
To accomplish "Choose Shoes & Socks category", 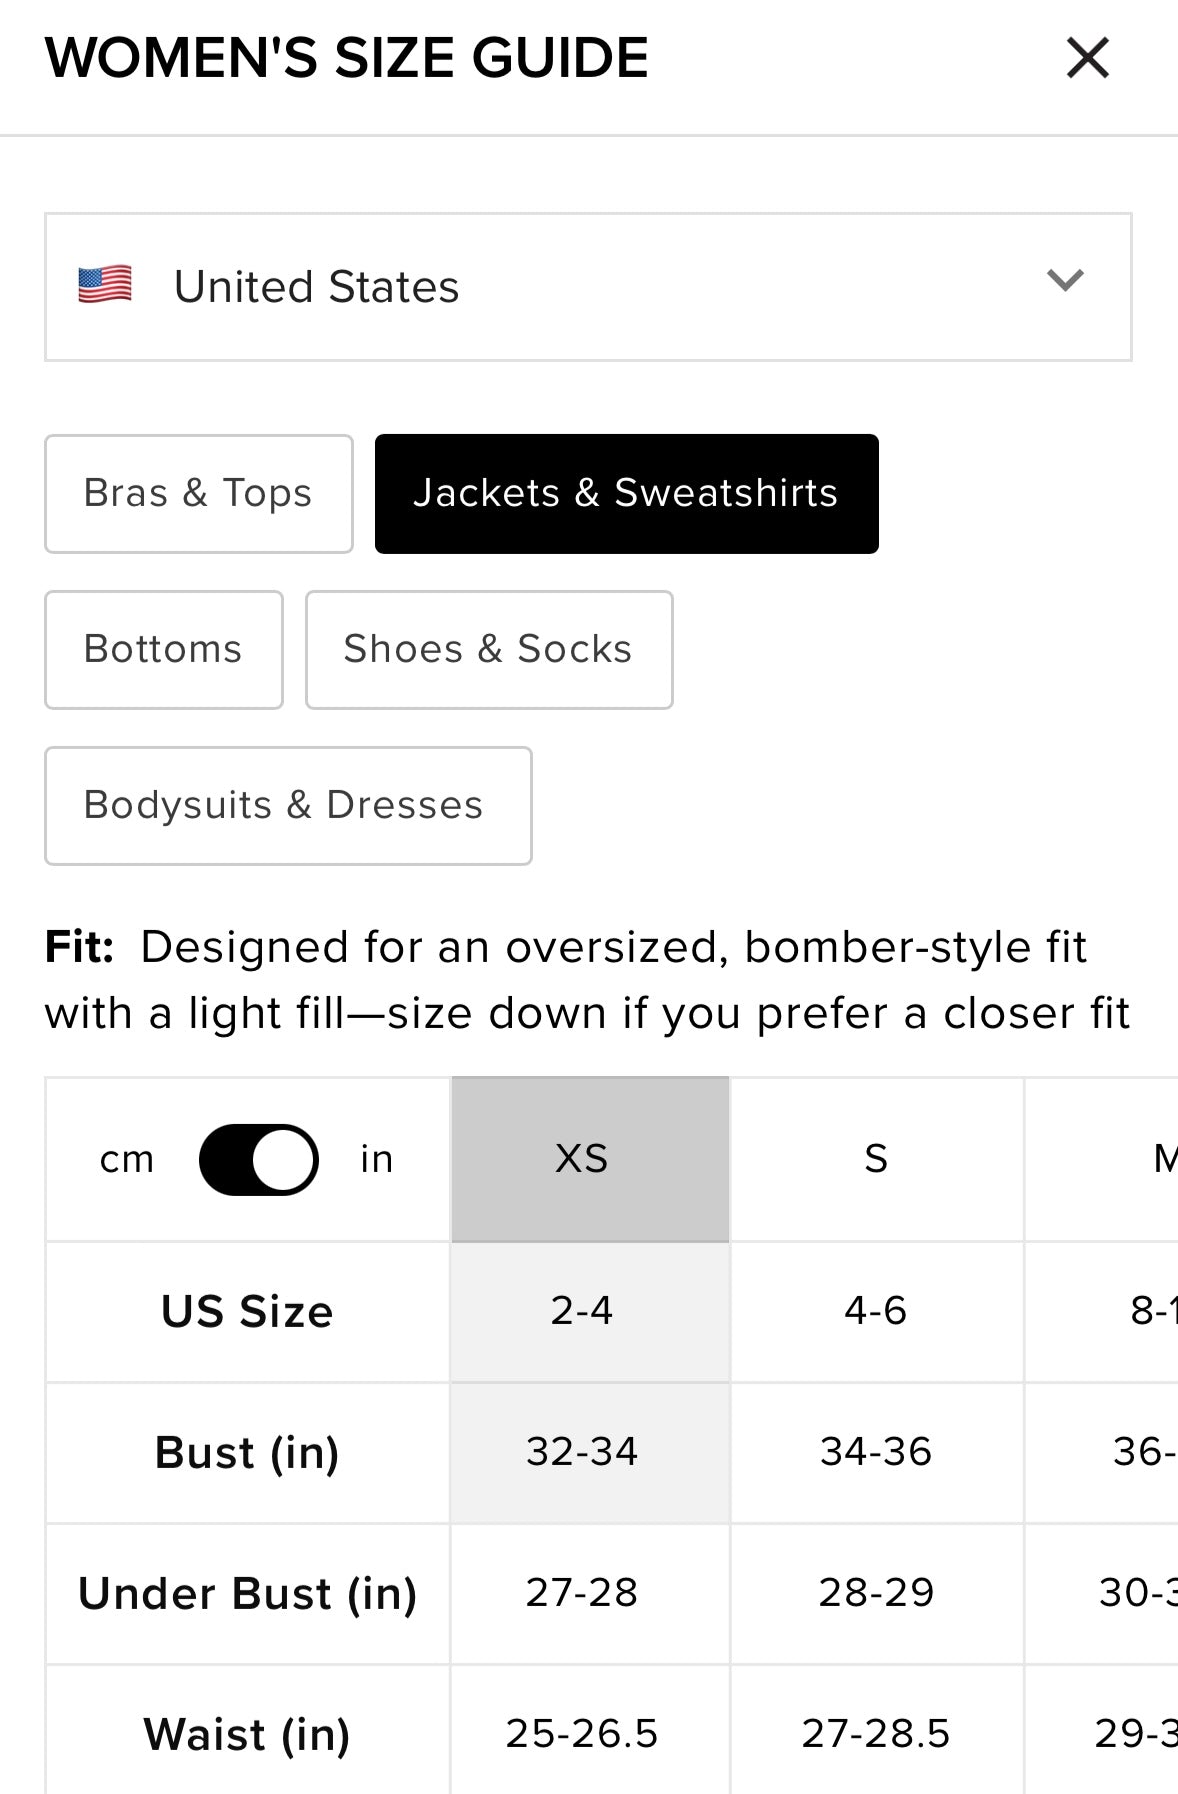I will point(488,650).
